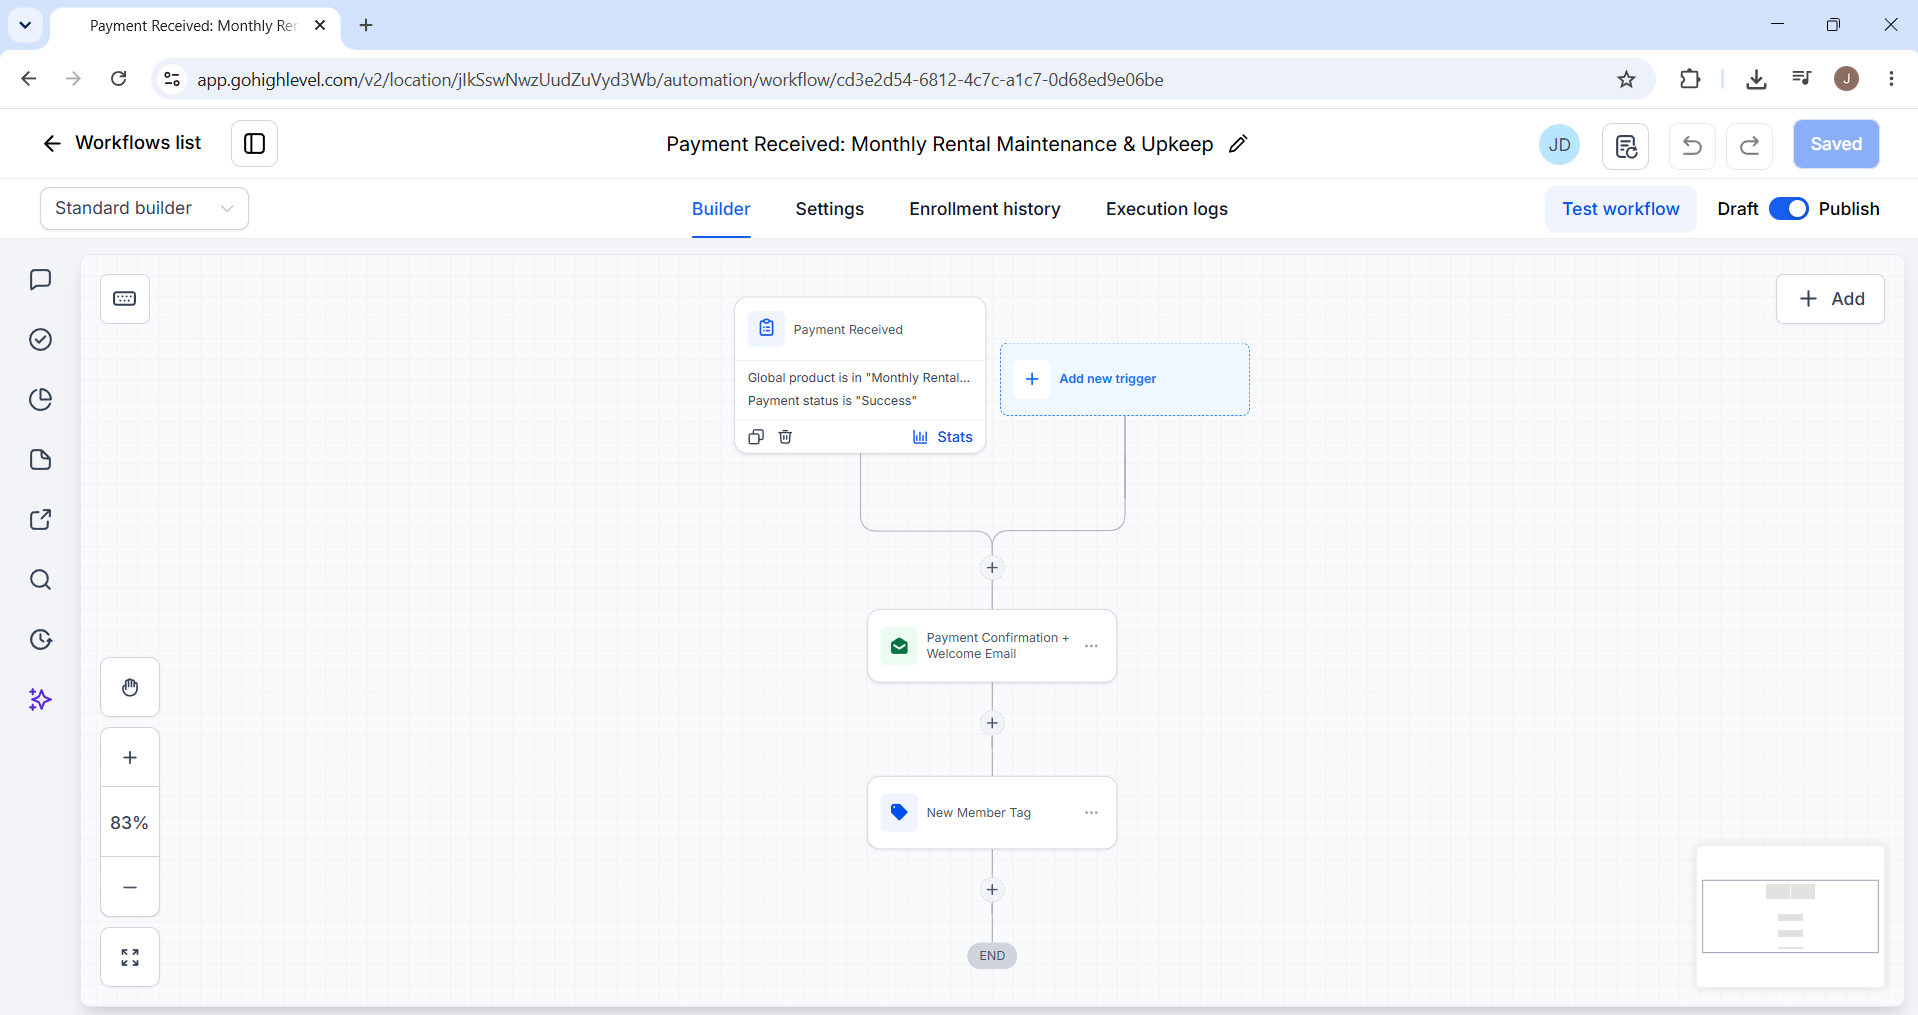The height and width of the screenshot is (1015, 1918).
Task: Open the checkmark circle sidebar icon
Action: click(x=40, y=340)
